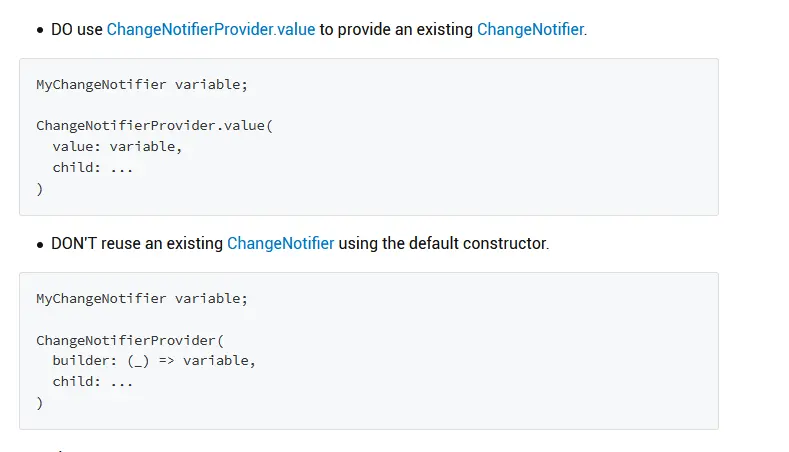Click the text 'using the default constructor'

(442, 244)
